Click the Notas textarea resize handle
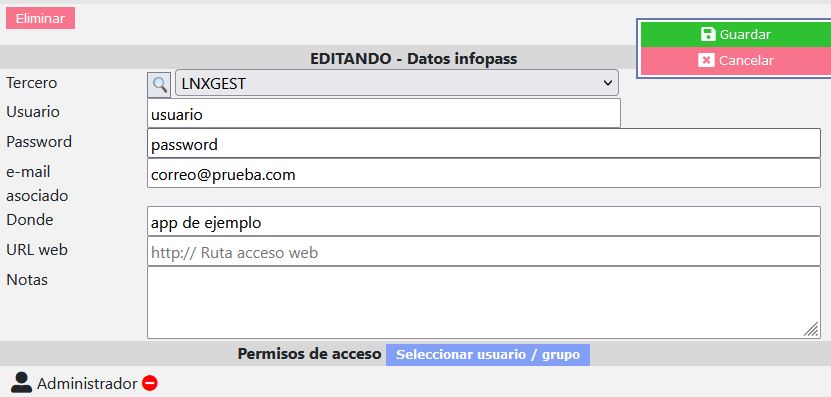Image resolution: width=831 pixels, height=397 pixels. pyautogui.click(x=811, y=329)
